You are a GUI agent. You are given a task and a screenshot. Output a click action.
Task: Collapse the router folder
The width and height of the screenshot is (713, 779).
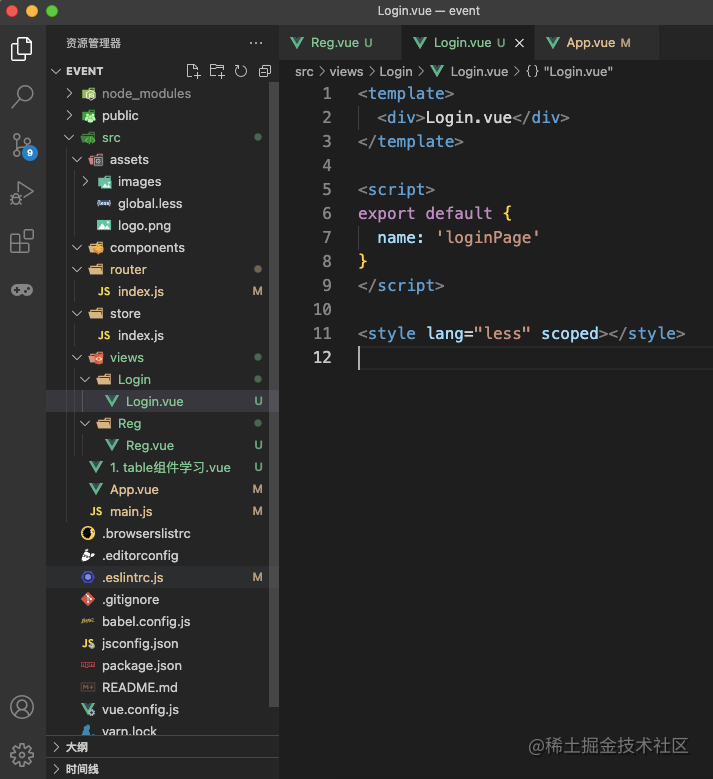162,269
